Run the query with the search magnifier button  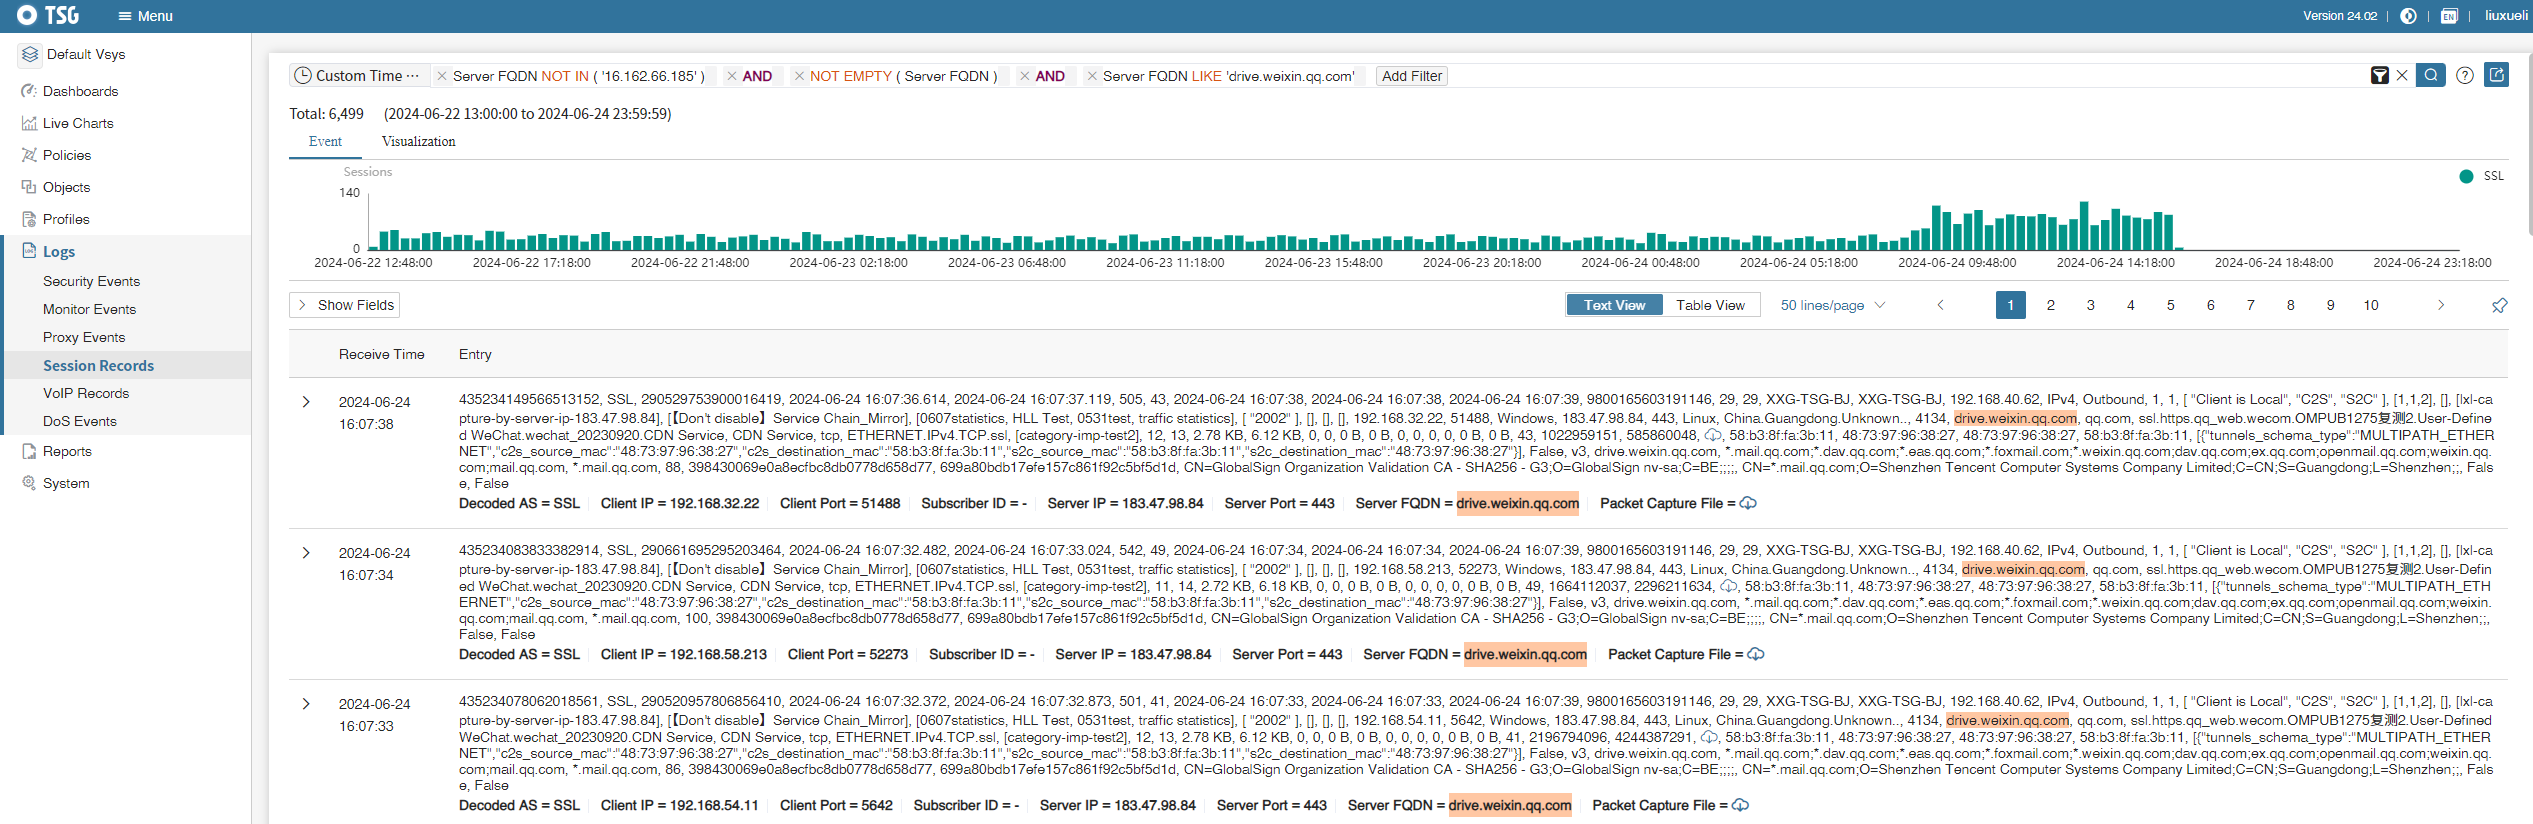2430,76
